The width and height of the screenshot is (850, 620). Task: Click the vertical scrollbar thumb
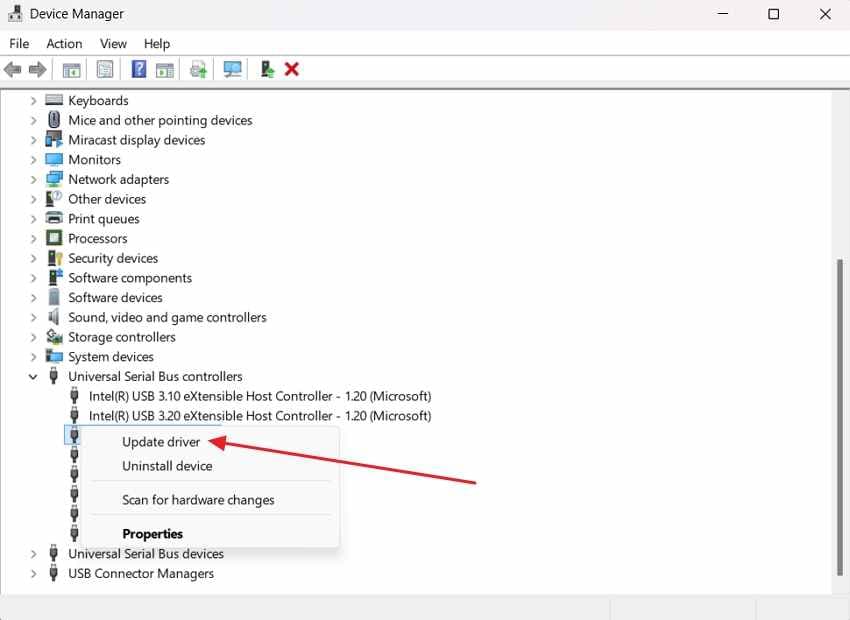[840, 417]
